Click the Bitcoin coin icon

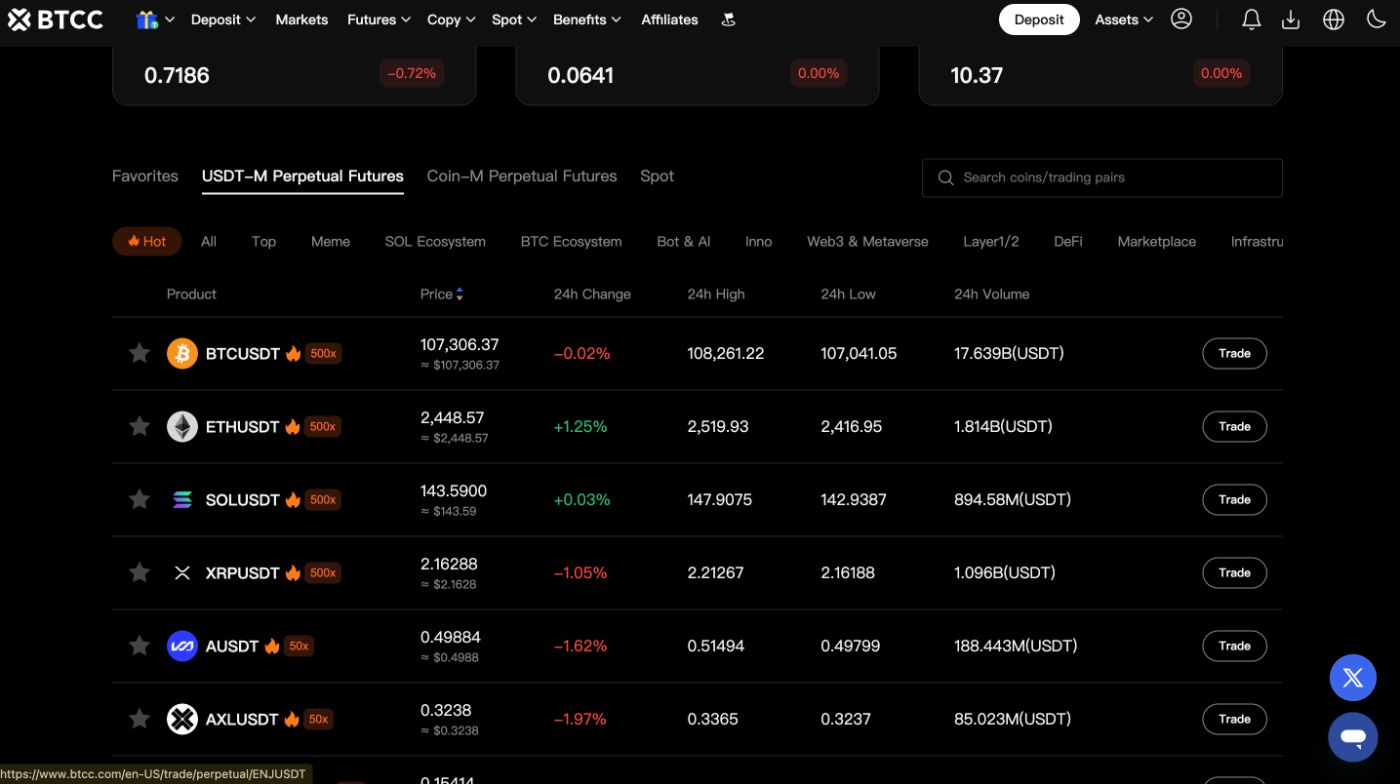pyautogui.click(x=182, y=353)
